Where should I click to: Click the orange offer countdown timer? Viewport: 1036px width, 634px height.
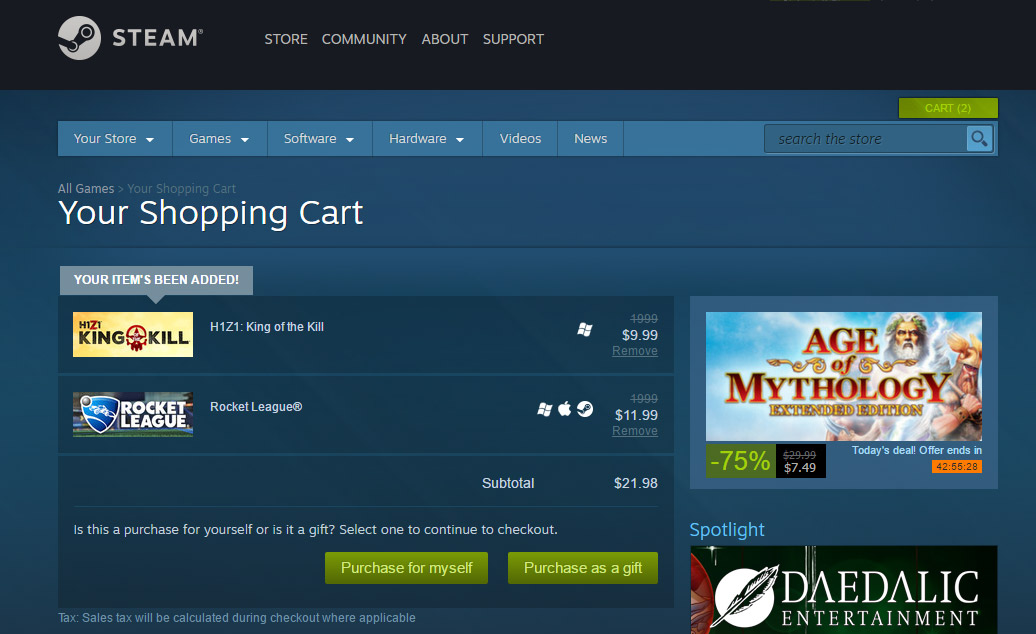pos(957,466)
